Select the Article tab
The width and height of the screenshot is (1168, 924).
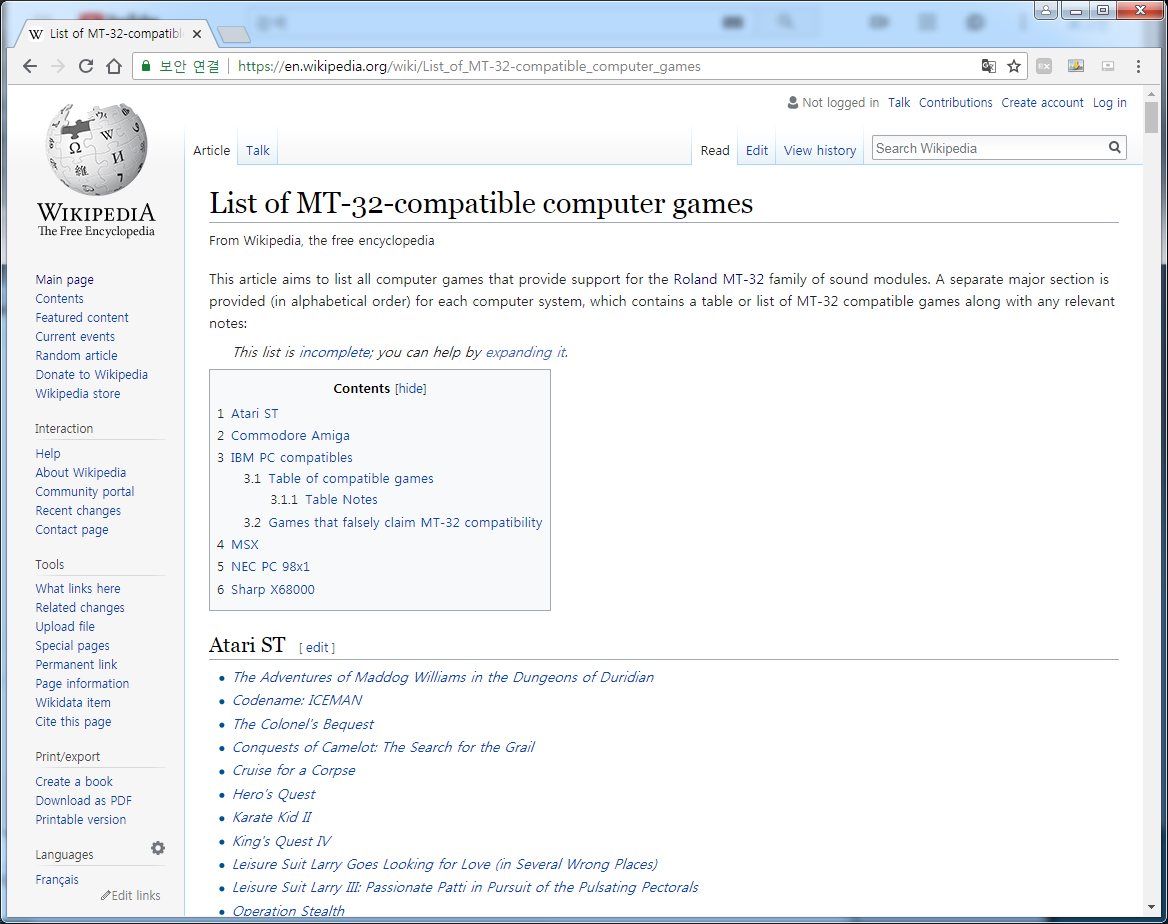tap(212, 151)
